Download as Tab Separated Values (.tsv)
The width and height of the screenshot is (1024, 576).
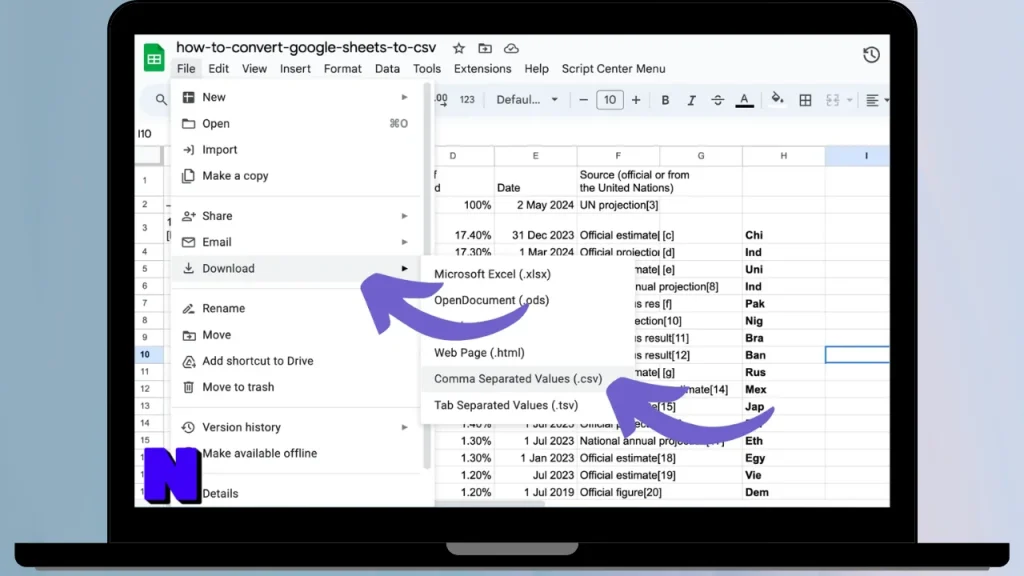[x=527, y=406]
